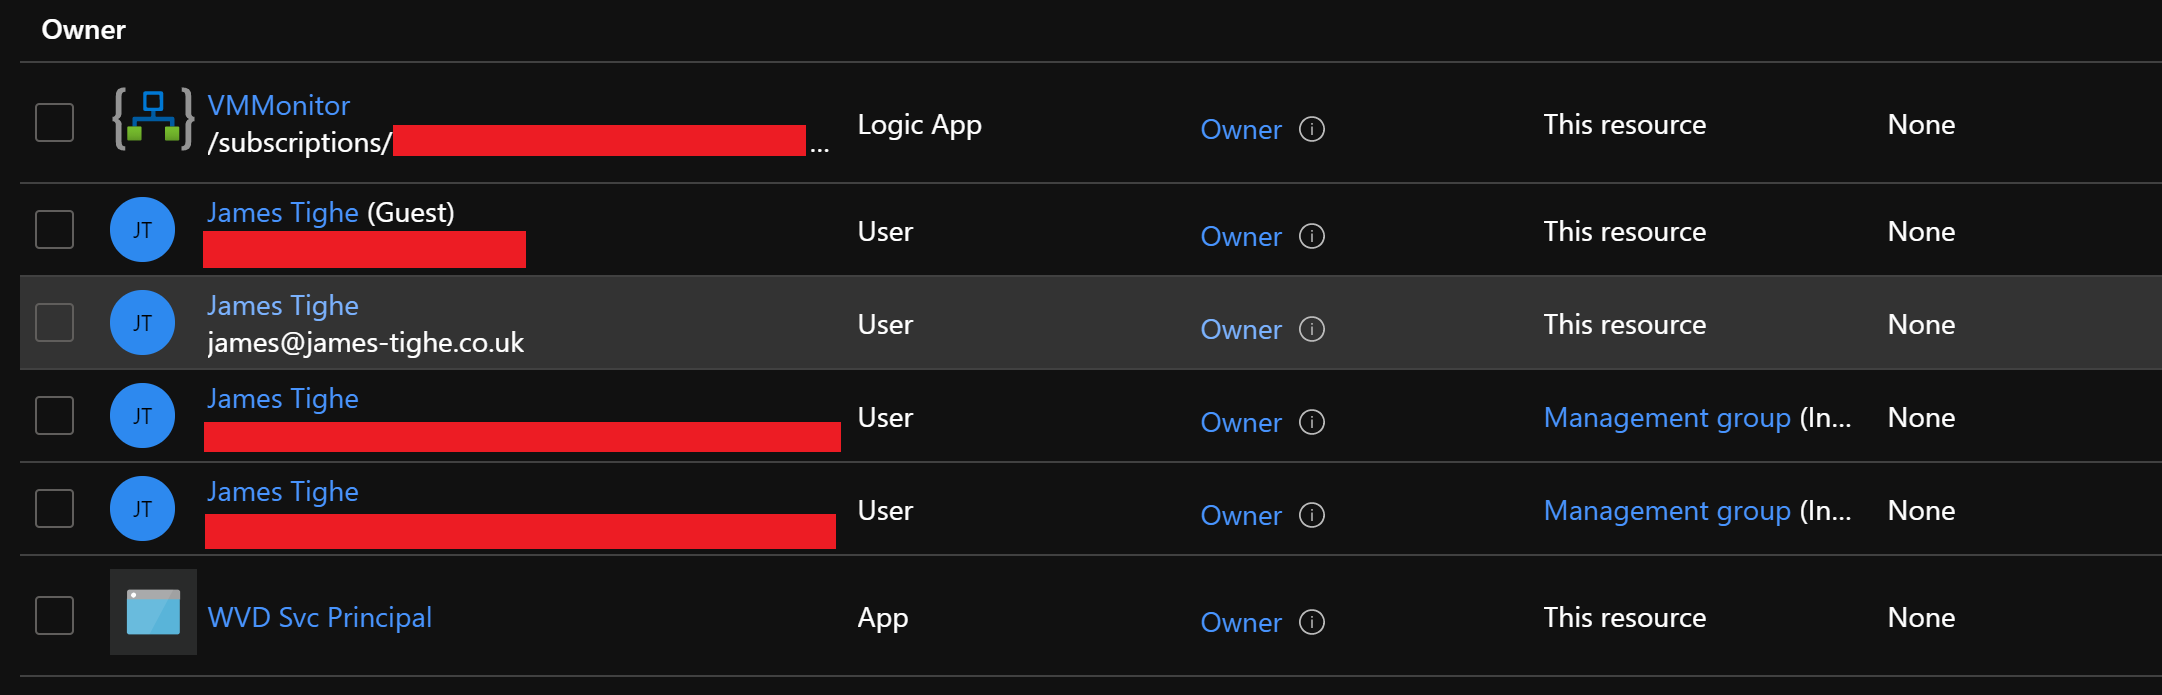Image resolution: width=2162 pixels, height=695 pixels.
Task: Click the VMMonitor Logic App icon
Action: tap(153, 119)
